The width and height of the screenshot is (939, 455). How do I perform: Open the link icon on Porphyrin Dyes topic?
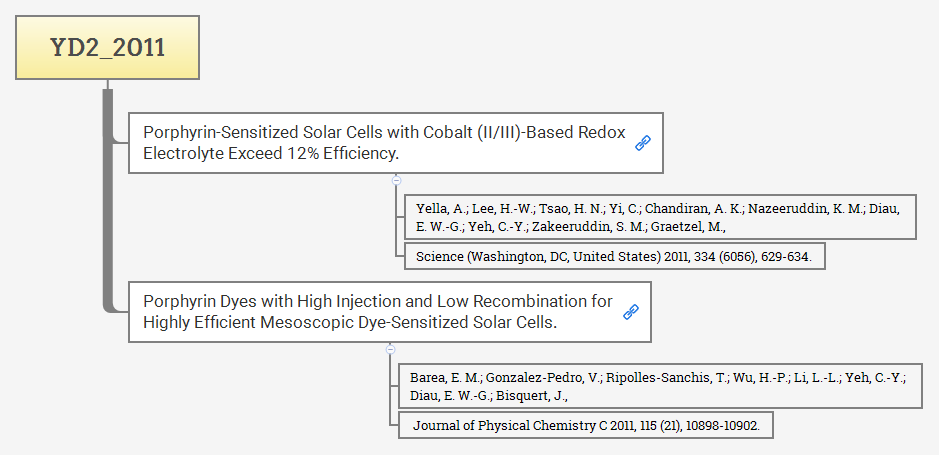pyautogui.click(x=631, y=312)
